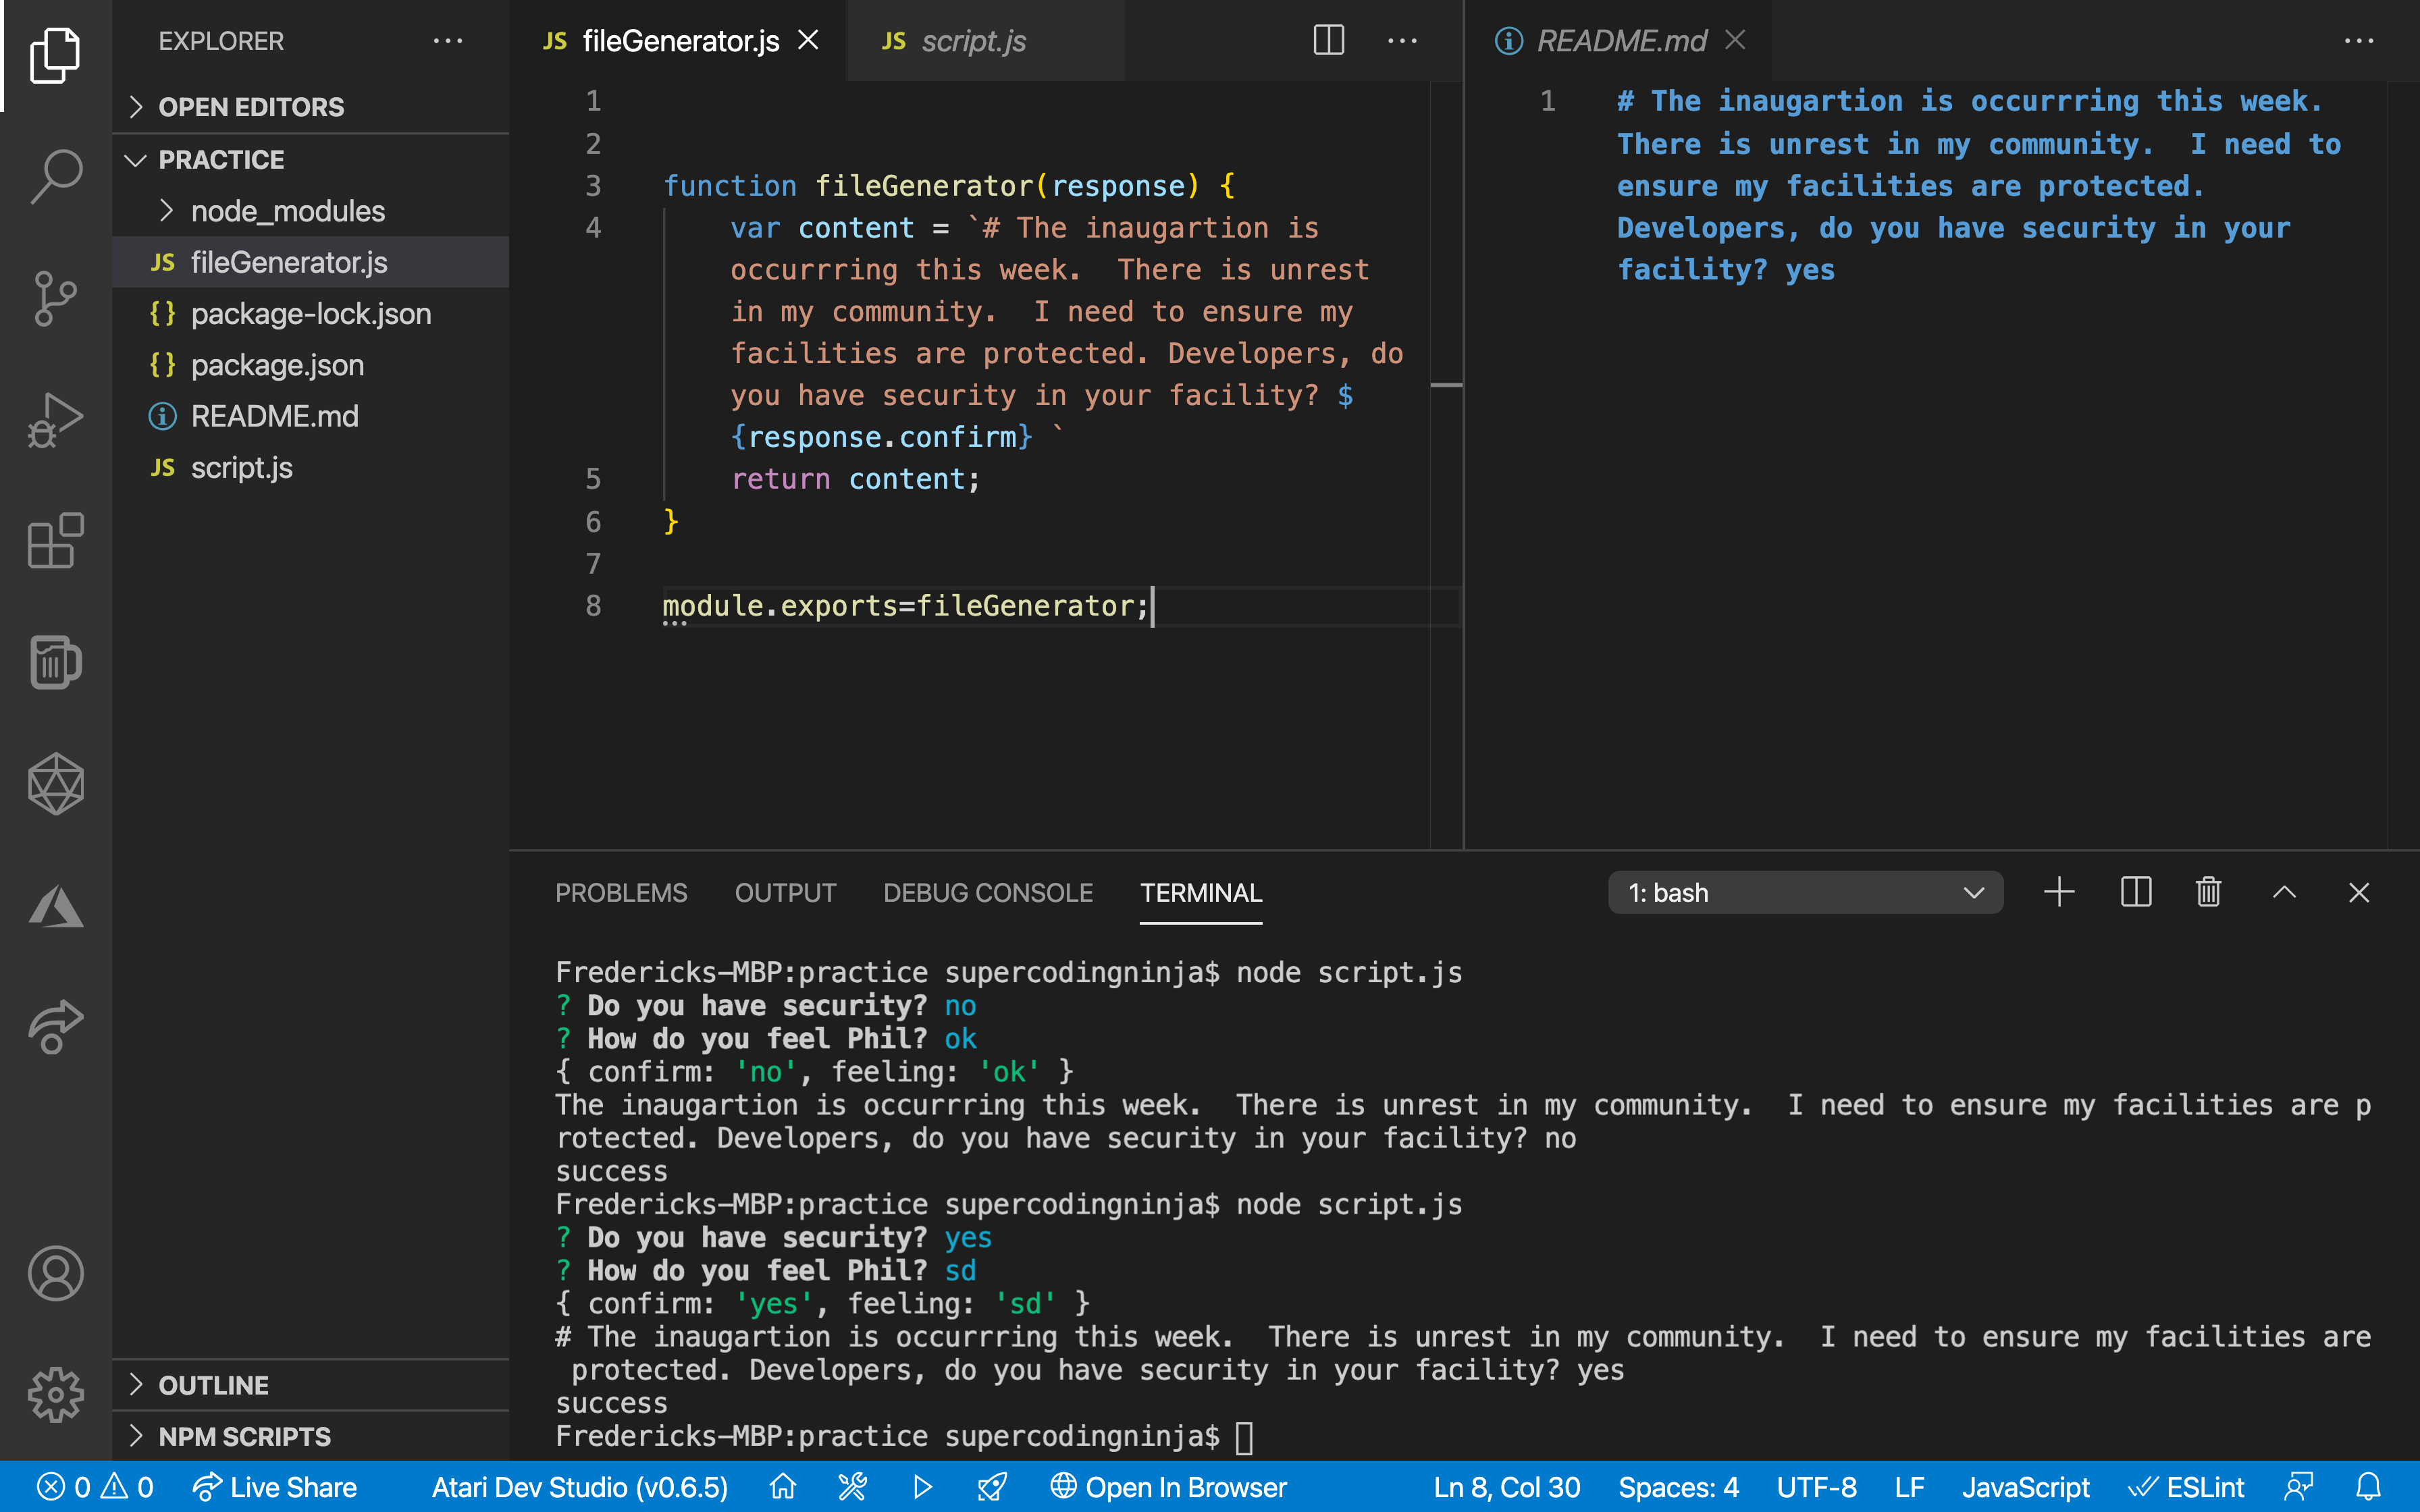Open the Search view
Screen dimensions: 2420x1512
coord(55,176)
